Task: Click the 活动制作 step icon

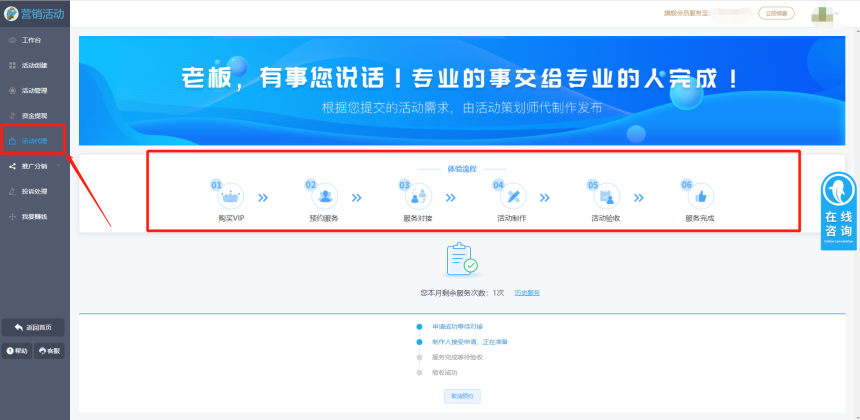Action: (x=512, y=196)
